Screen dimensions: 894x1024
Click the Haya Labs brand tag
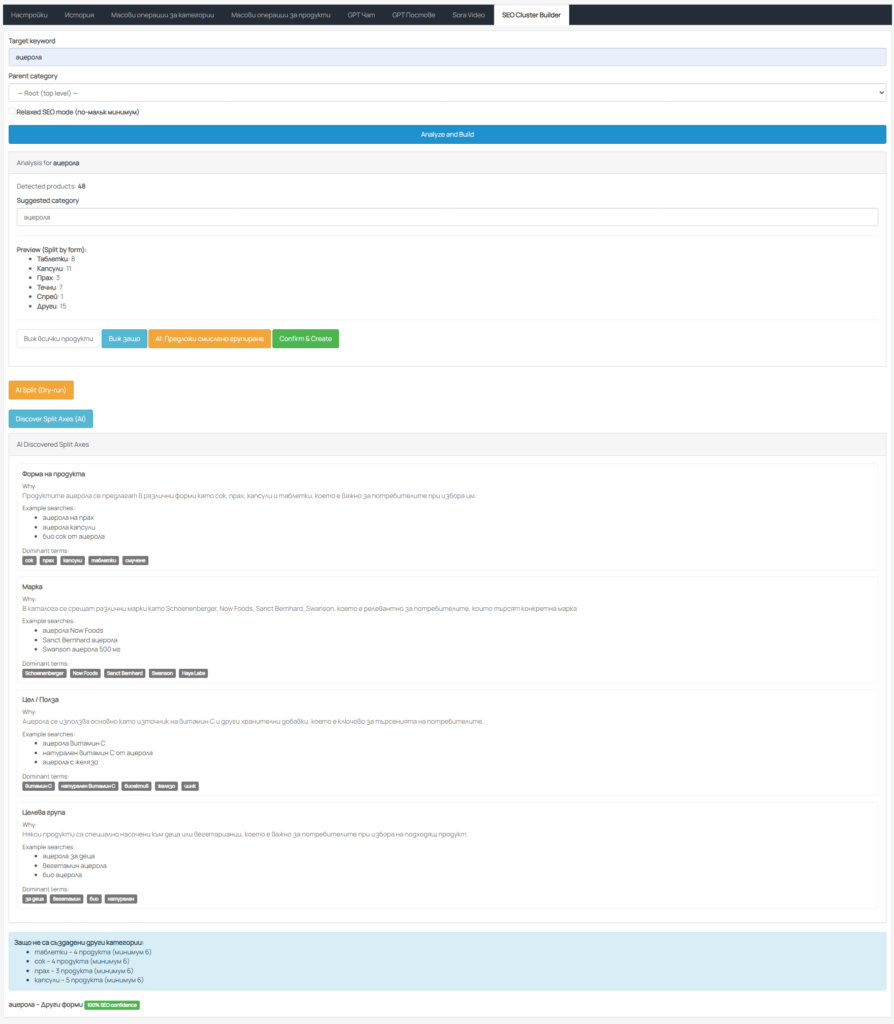[193, 673]
